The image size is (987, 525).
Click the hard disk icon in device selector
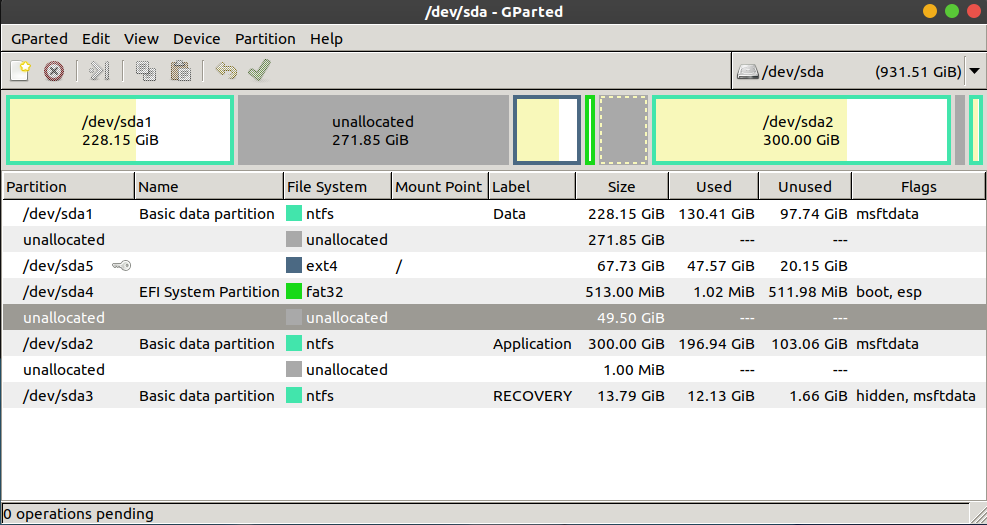point(748,72)
